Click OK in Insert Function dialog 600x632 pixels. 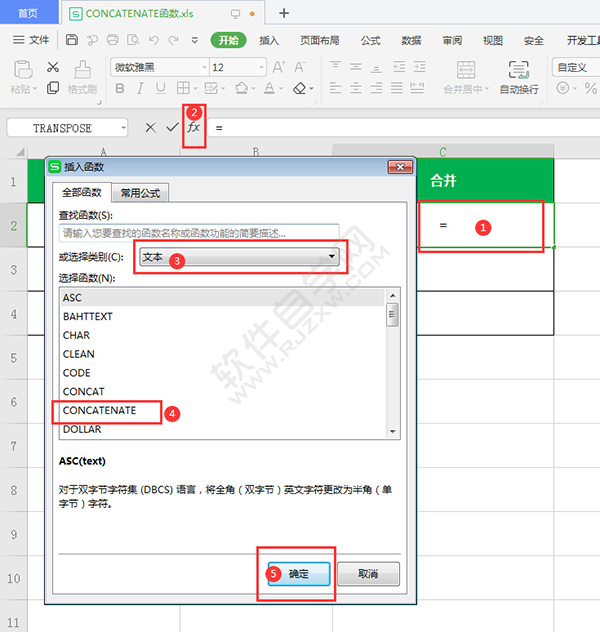click(x=299, y=574)
